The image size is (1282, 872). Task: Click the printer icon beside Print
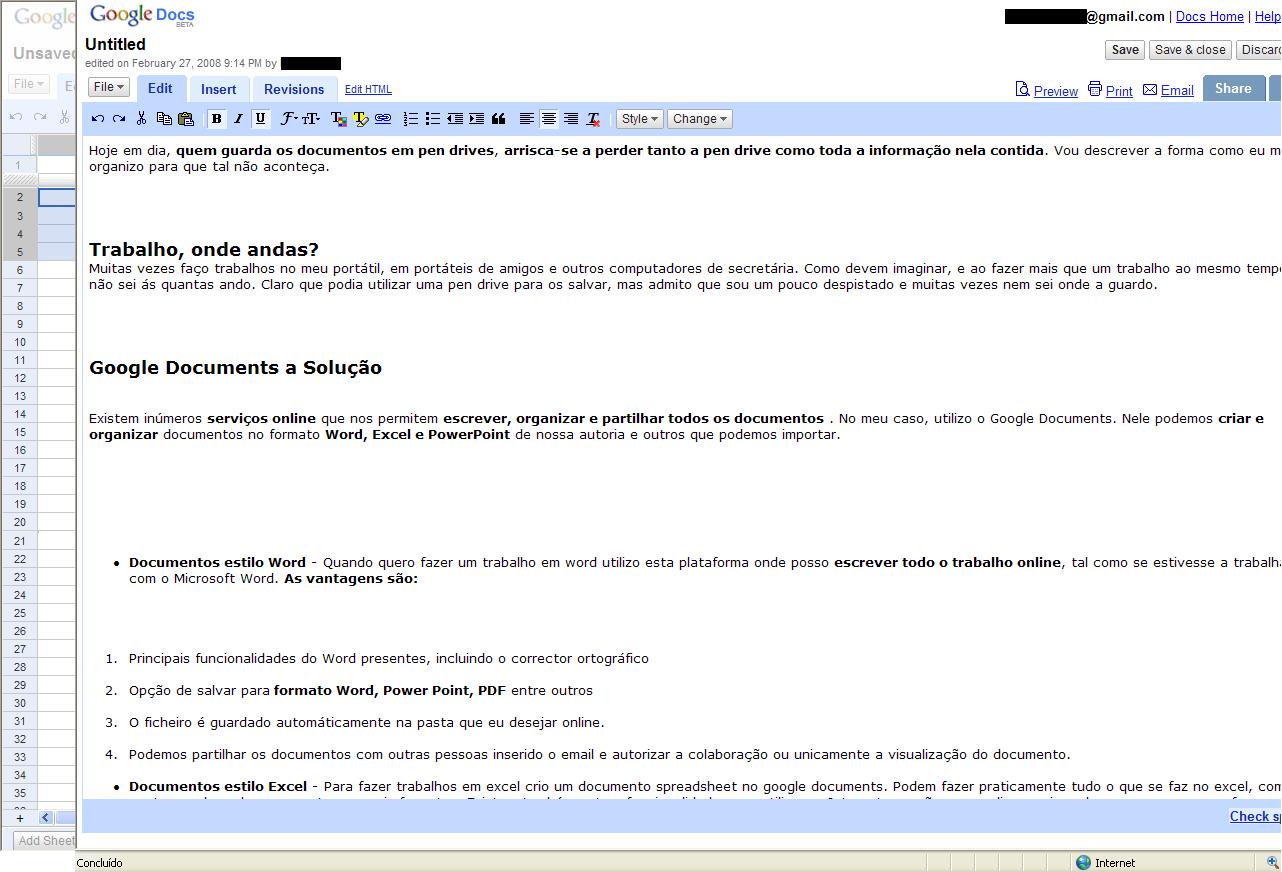(1095, 89)
